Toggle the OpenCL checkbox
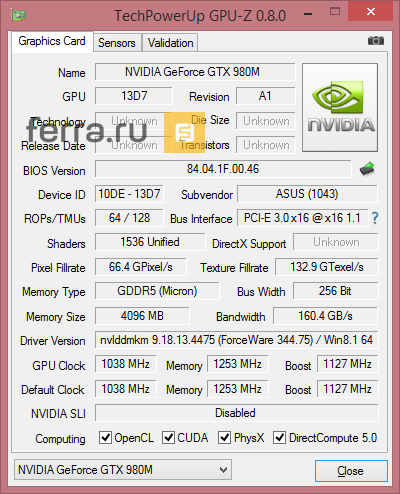The image size is (400, 494). (105, 437)
